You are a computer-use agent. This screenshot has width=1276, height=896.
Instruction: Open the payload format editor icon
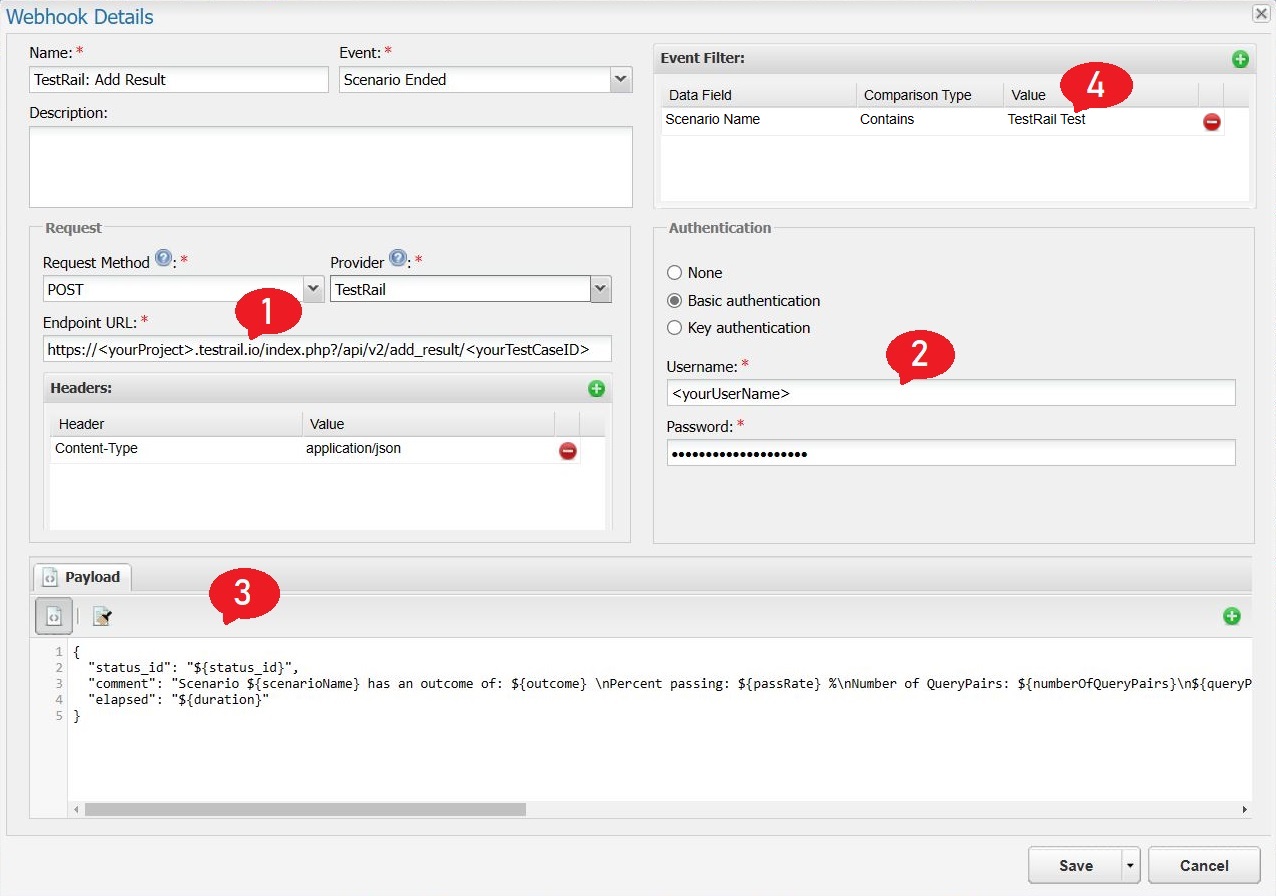click(x=100, y=616)
